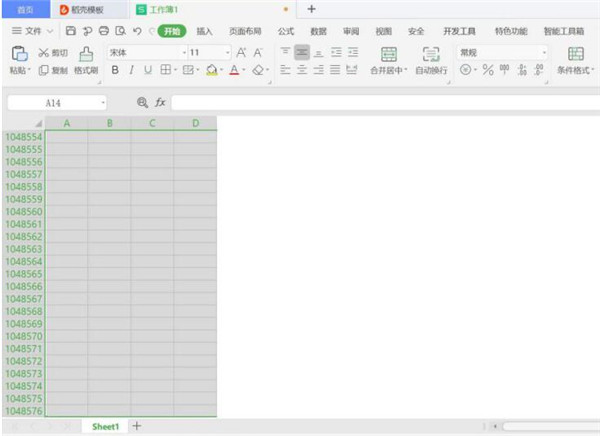The image size is (600, 436).
Task: Open the 公式 Formulas tab
Action: tap(286, 31)
